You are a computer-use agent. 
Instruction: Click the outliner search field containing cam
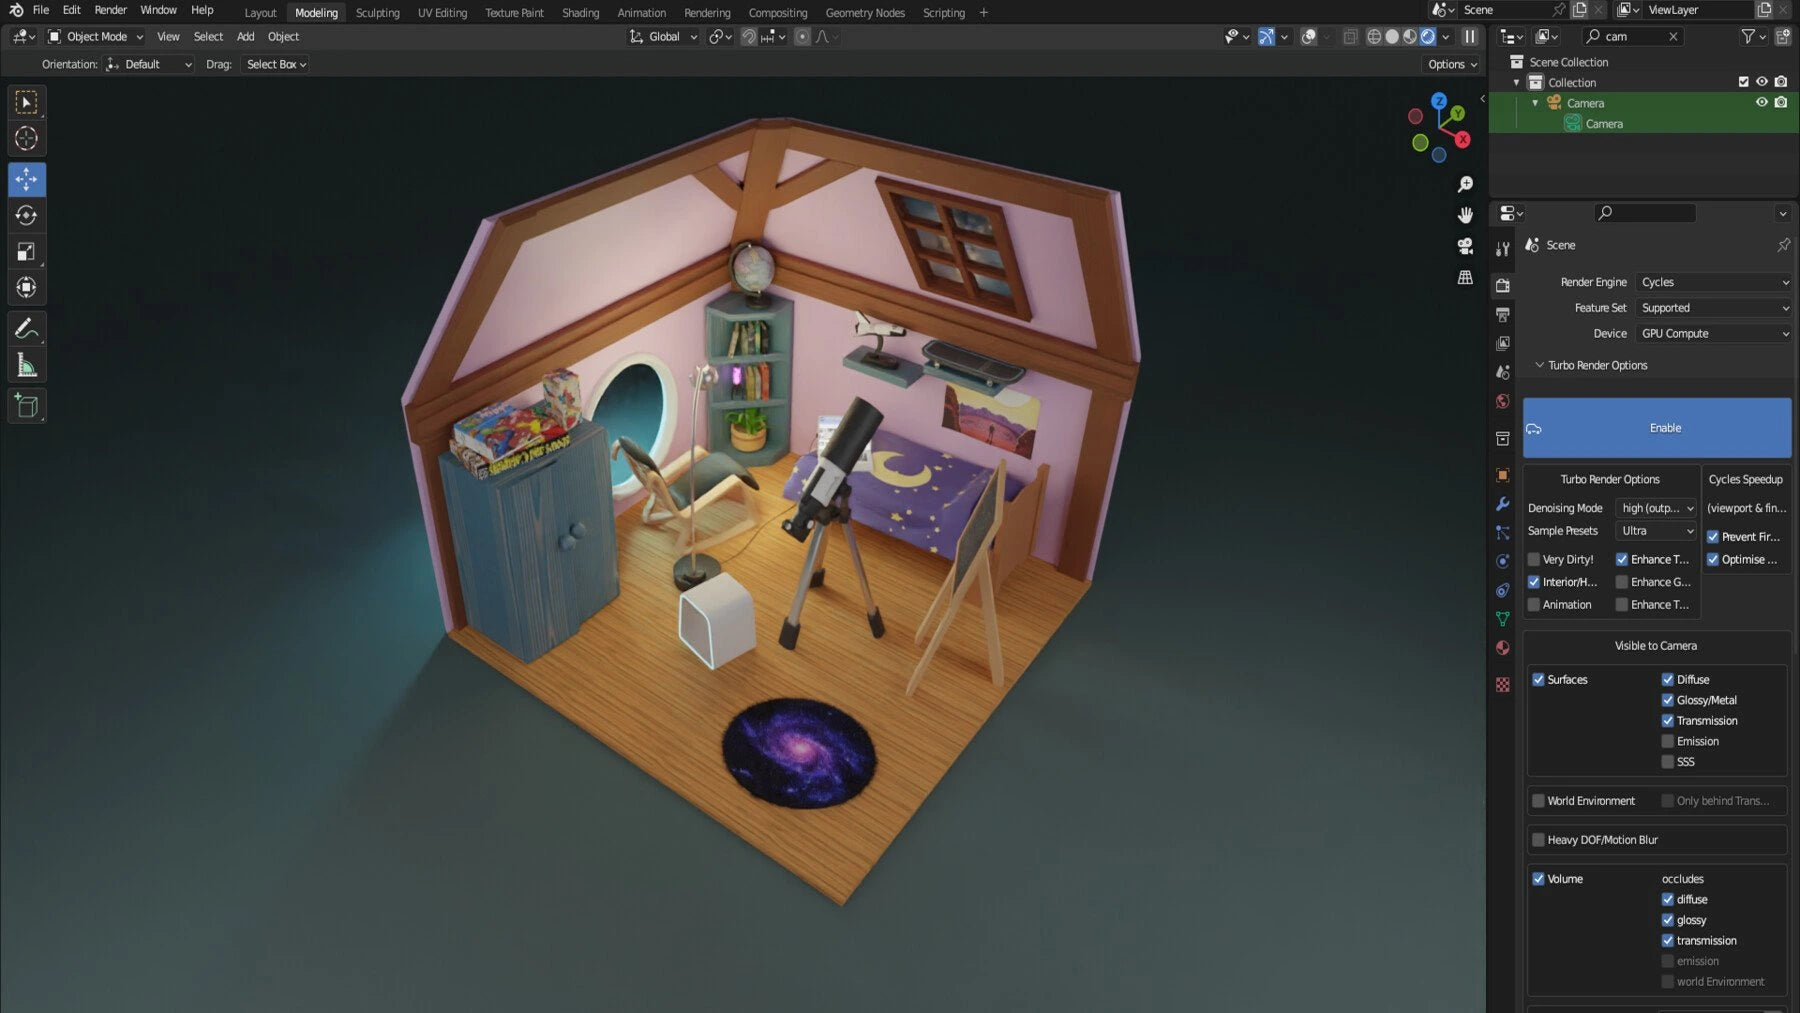(x=1634, y=37)
